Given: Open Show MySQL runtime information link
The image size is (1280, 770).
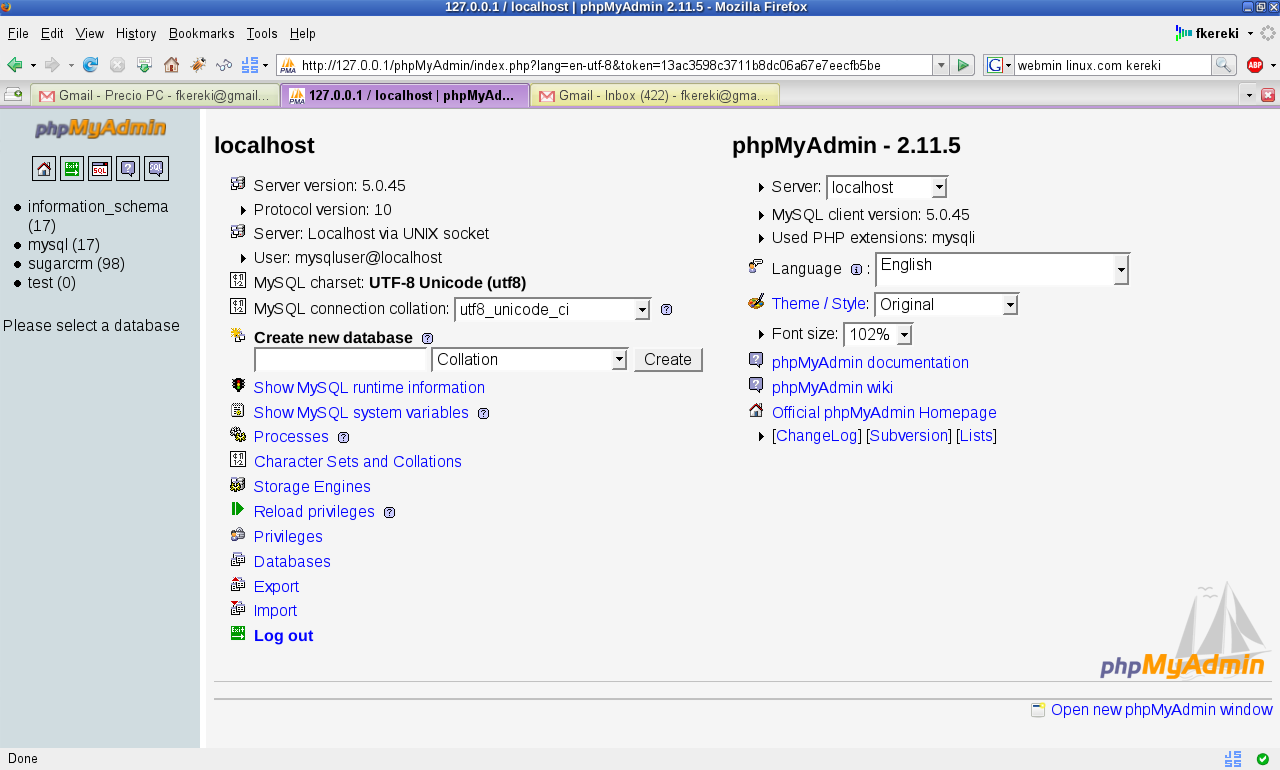Looking at the screenshot, I should click(369, 388).
